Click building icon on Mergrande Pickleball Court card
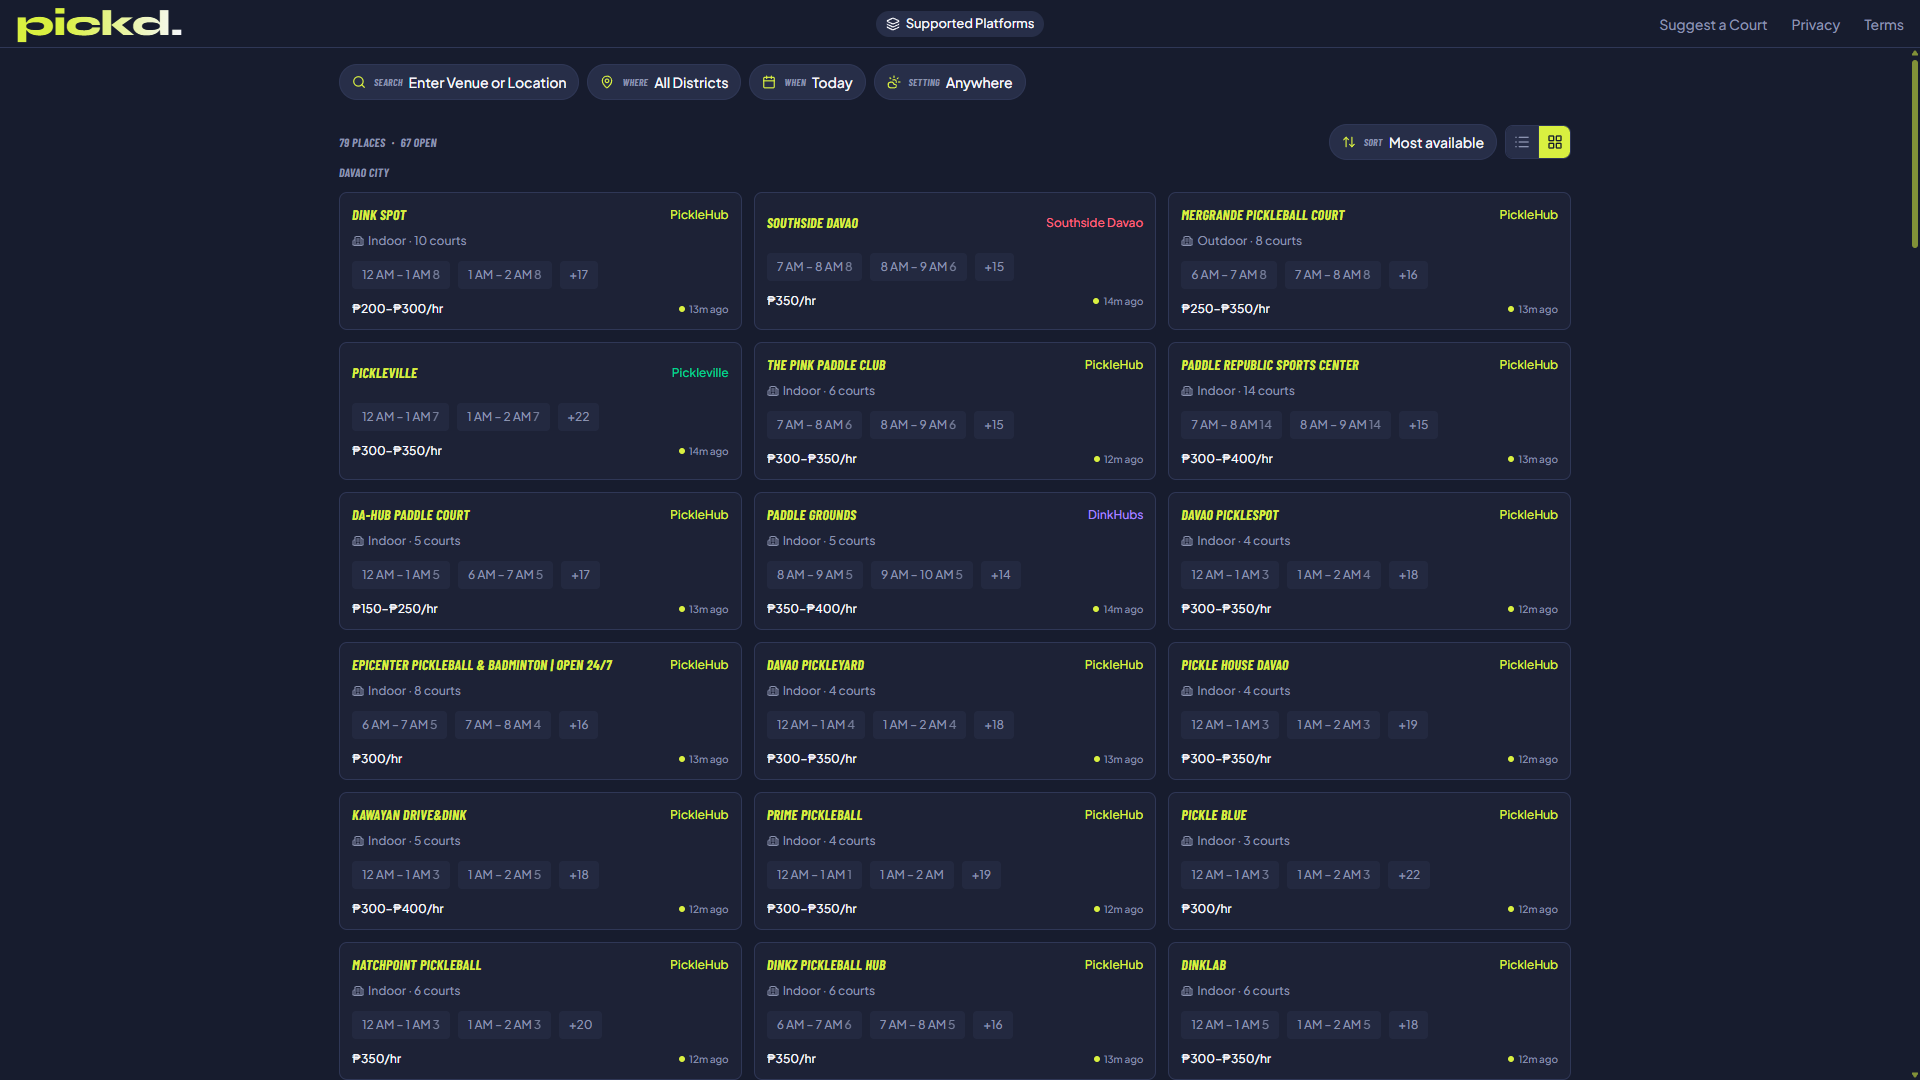 tap(1187, 241)
